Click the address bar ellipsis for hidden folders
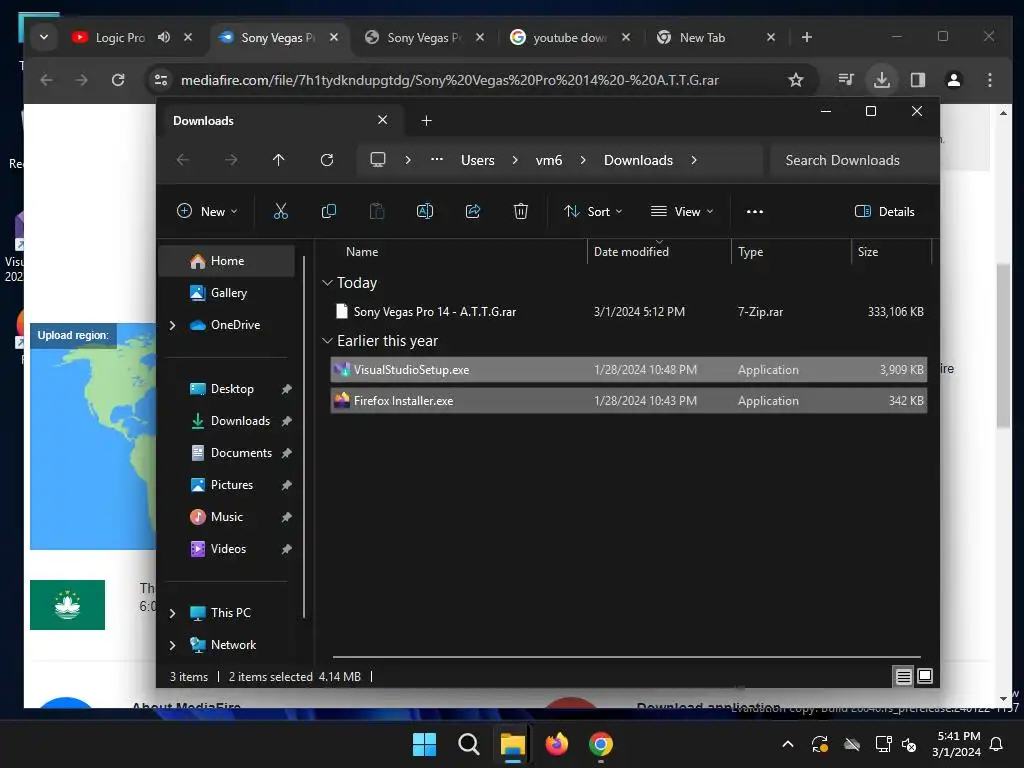 tap(437, 159)
